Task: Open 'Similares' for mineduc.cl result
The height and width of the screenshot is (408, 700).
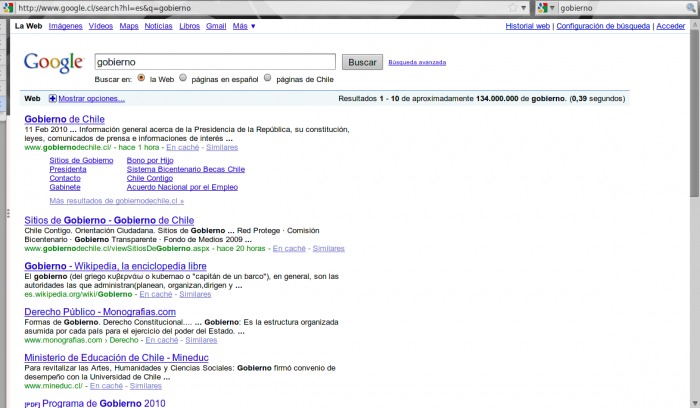Action: [146, 386]
